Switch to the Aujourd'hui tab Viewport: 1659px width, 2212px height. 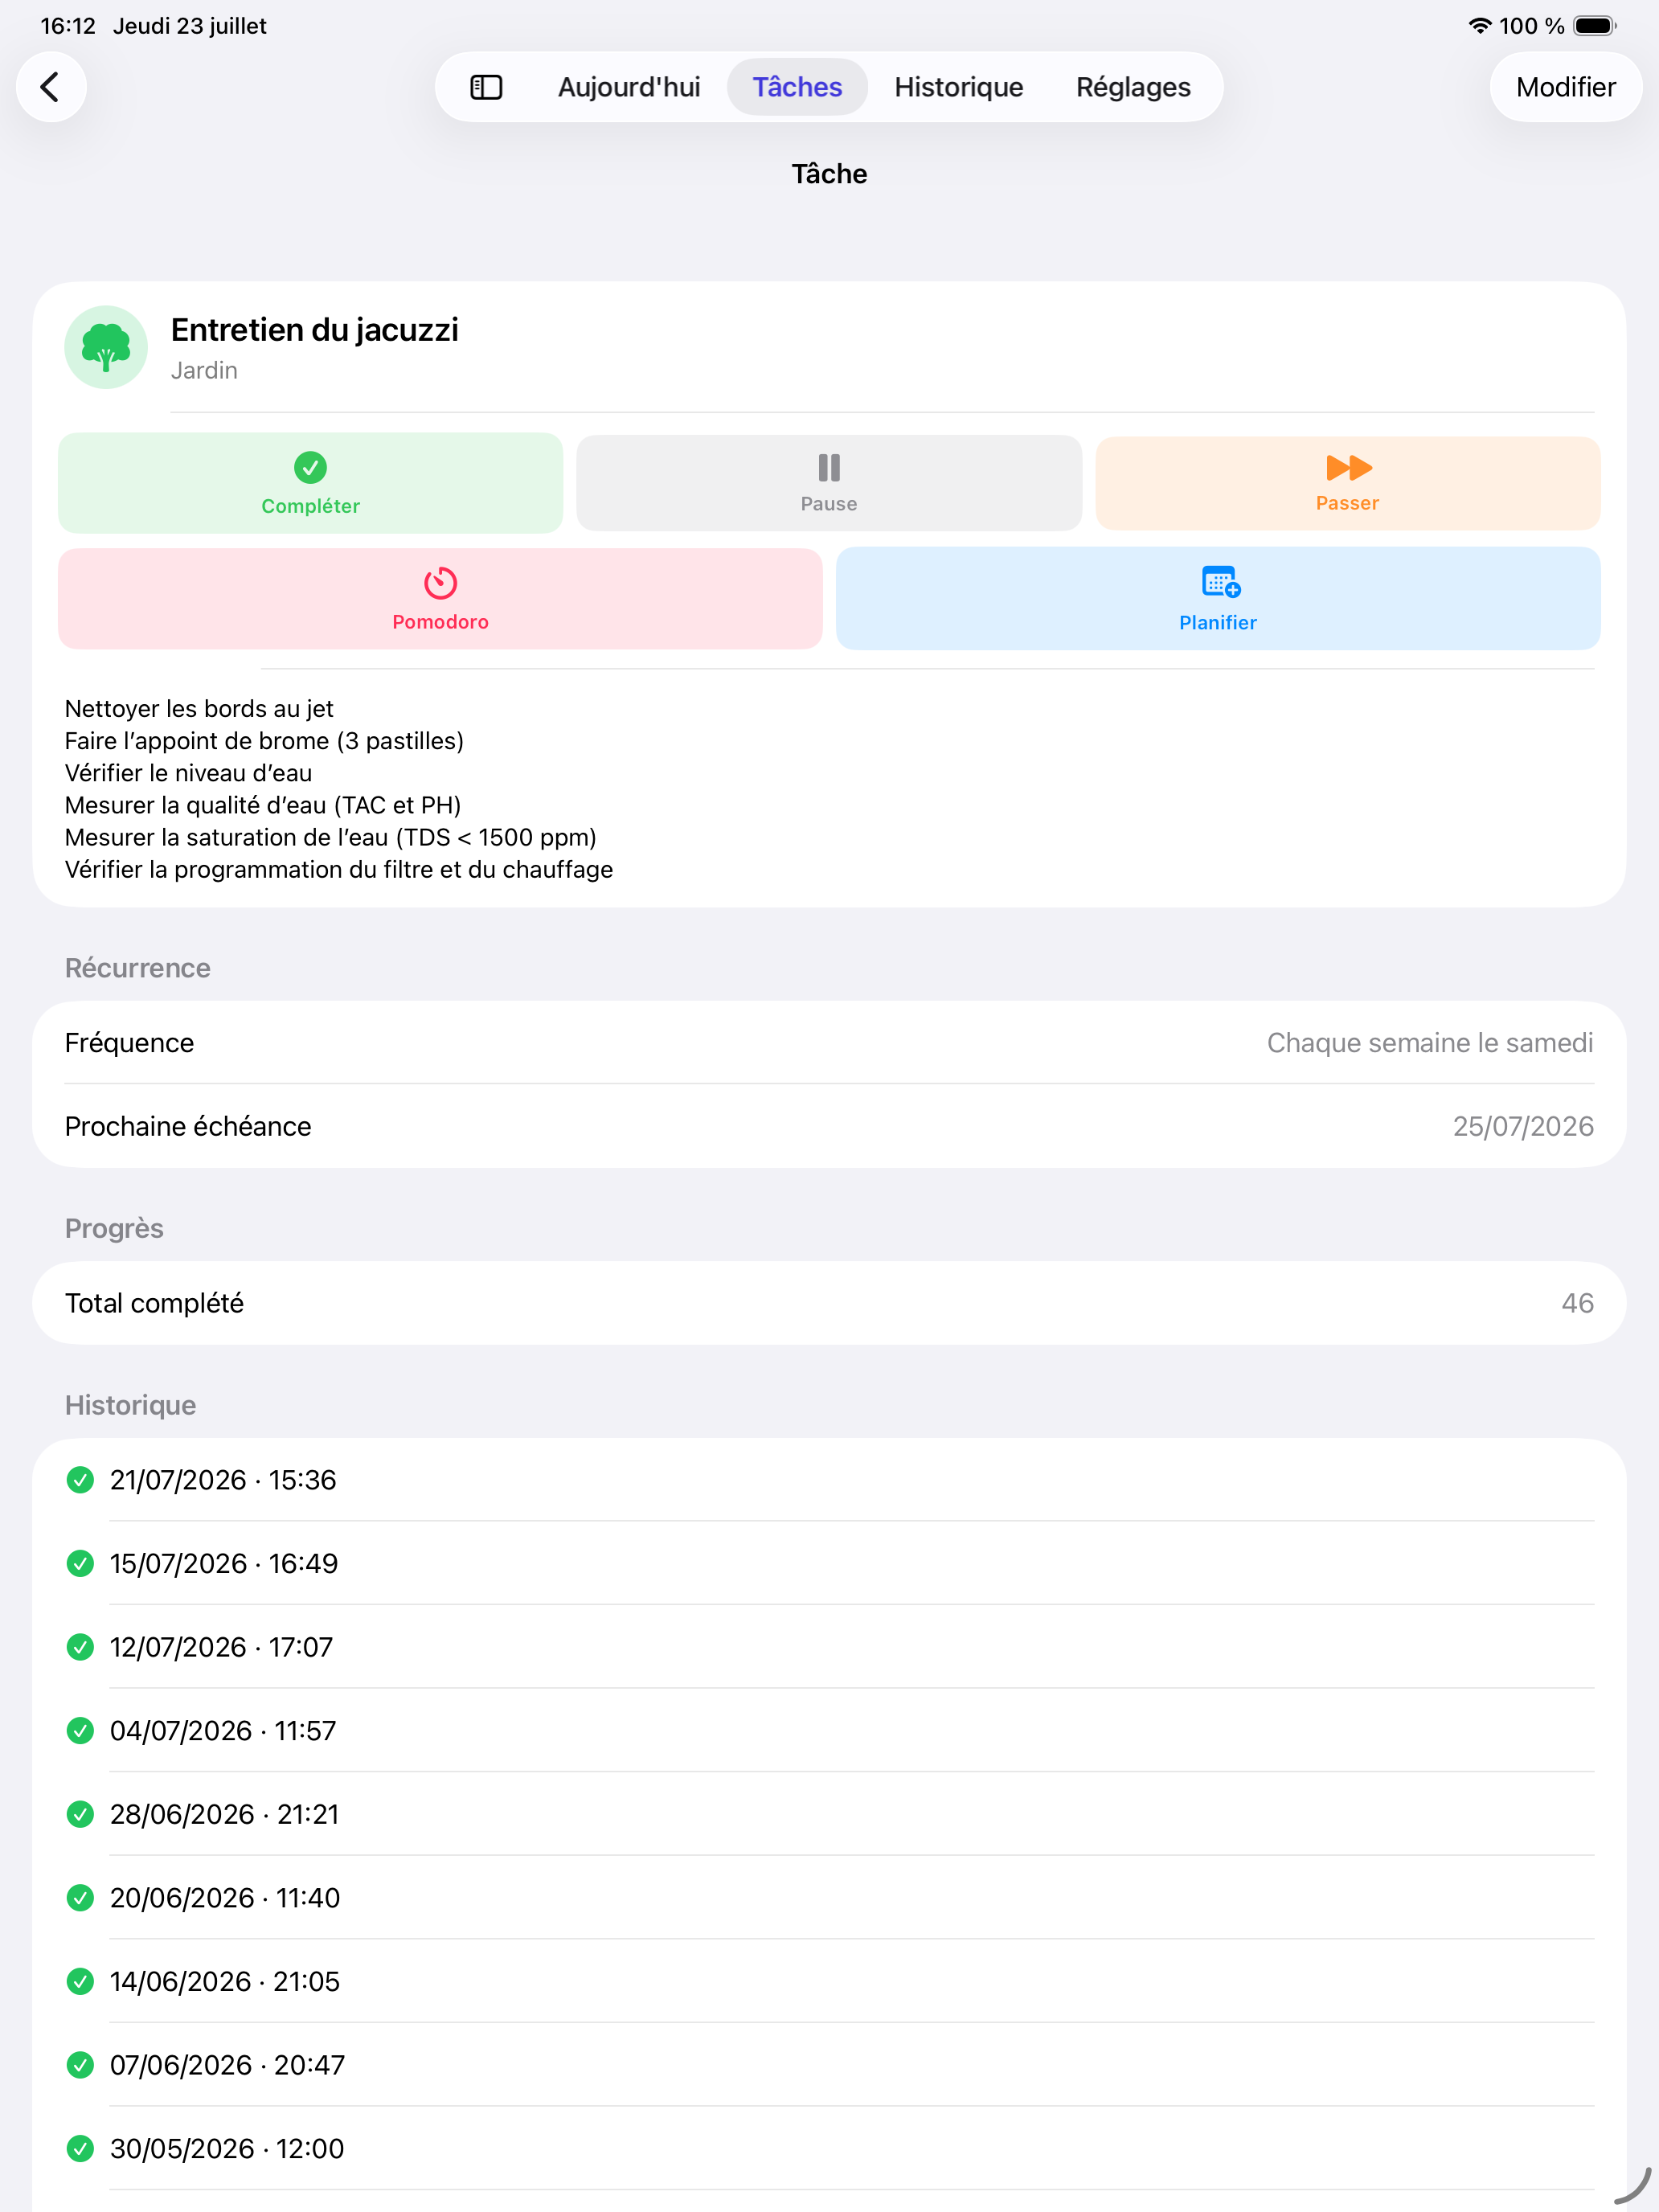tap(629, 87)
